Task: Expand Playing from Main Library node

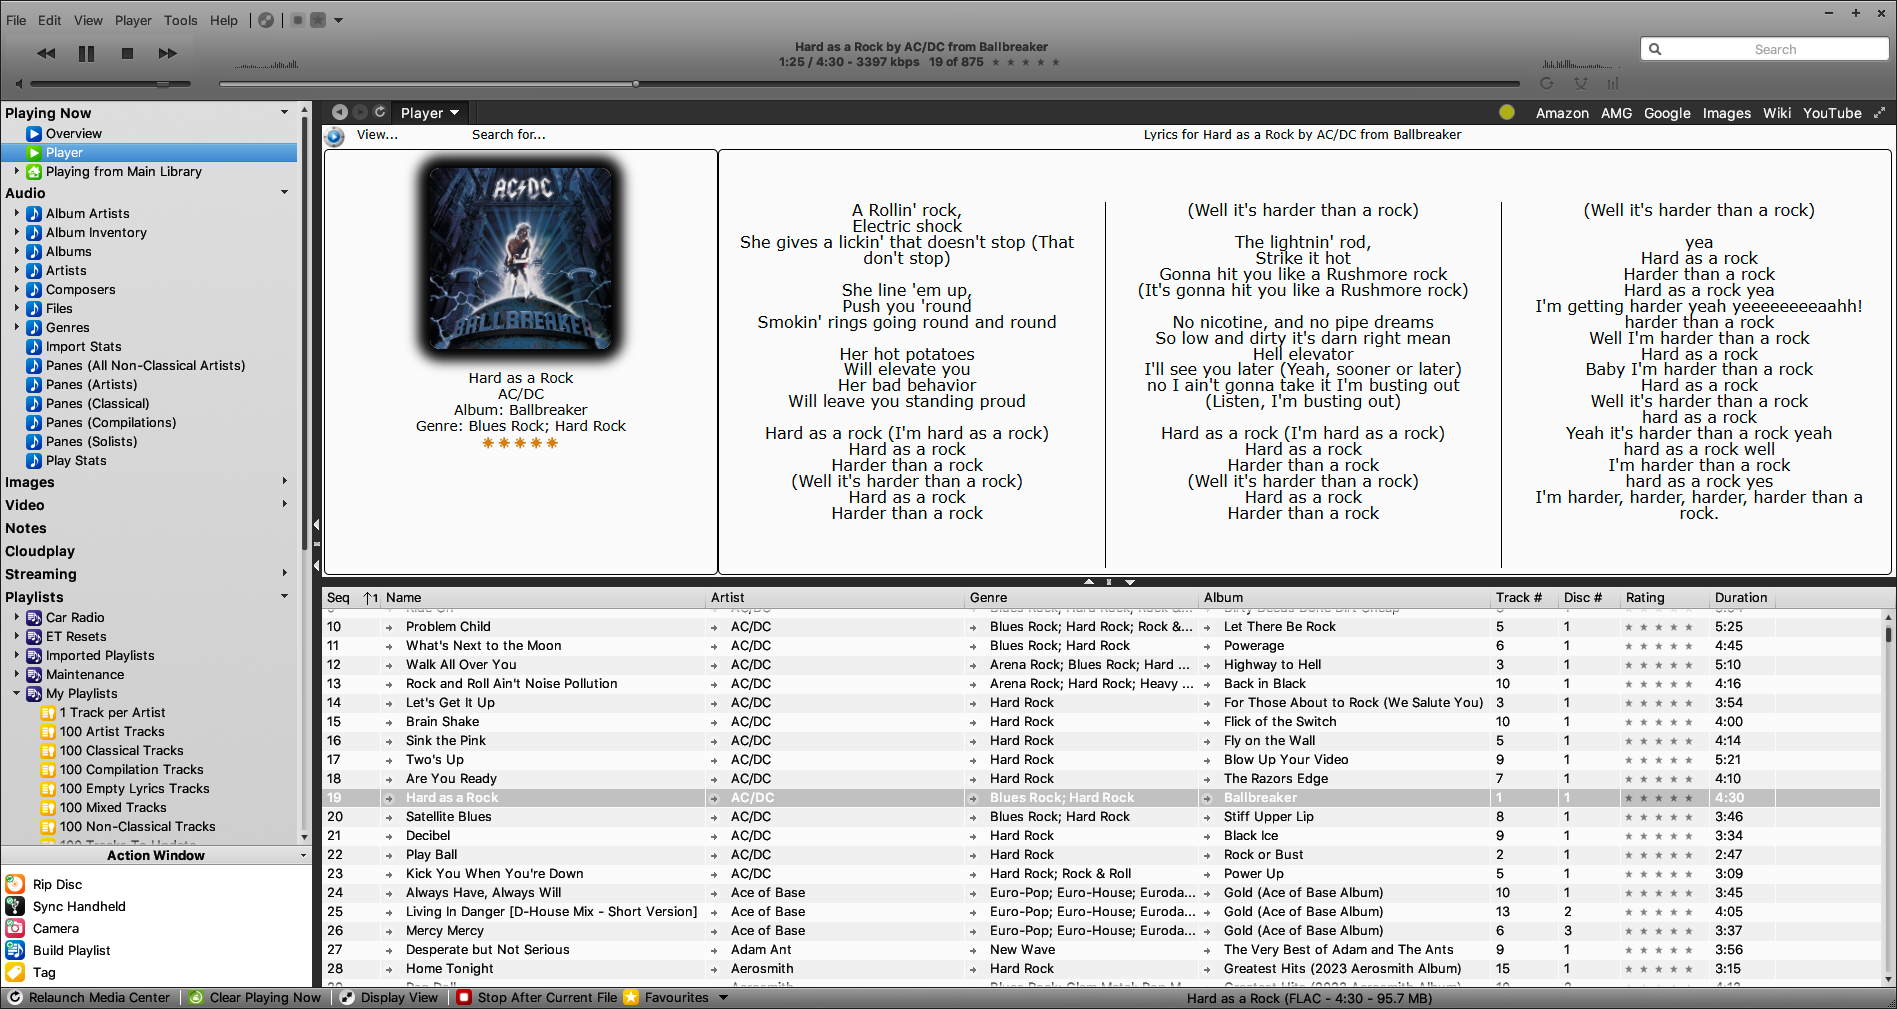Action: tap(16, 171)
